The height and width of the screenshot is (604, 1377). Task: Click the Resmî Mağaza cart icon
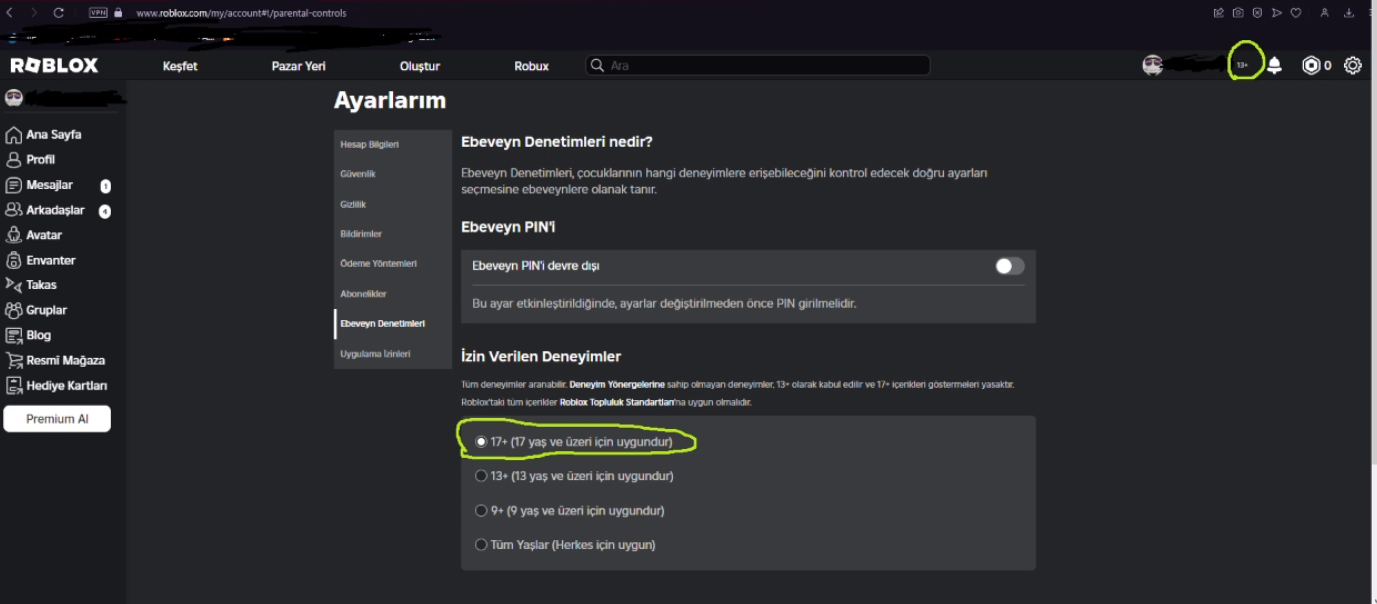(14, 360)
